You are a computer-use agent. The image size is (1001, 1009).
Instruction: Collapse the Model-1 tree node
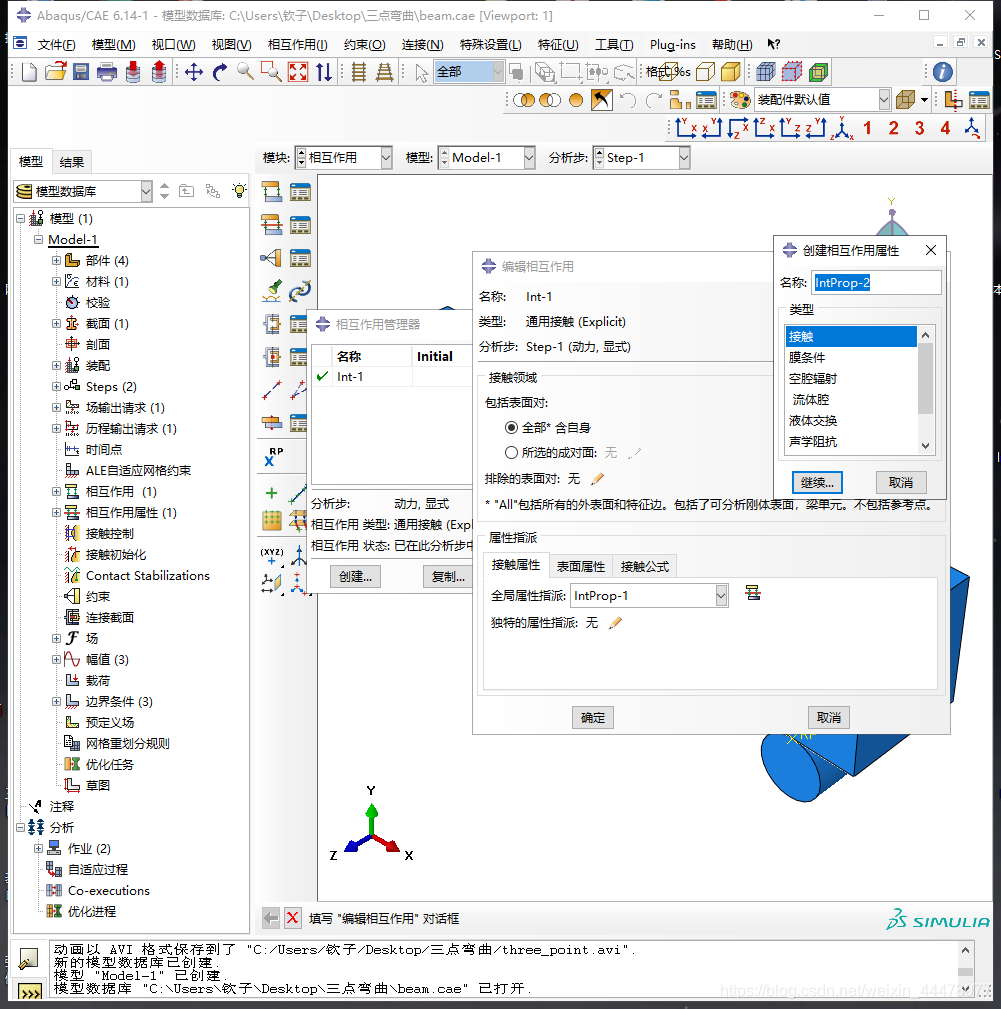click(39, 239)
